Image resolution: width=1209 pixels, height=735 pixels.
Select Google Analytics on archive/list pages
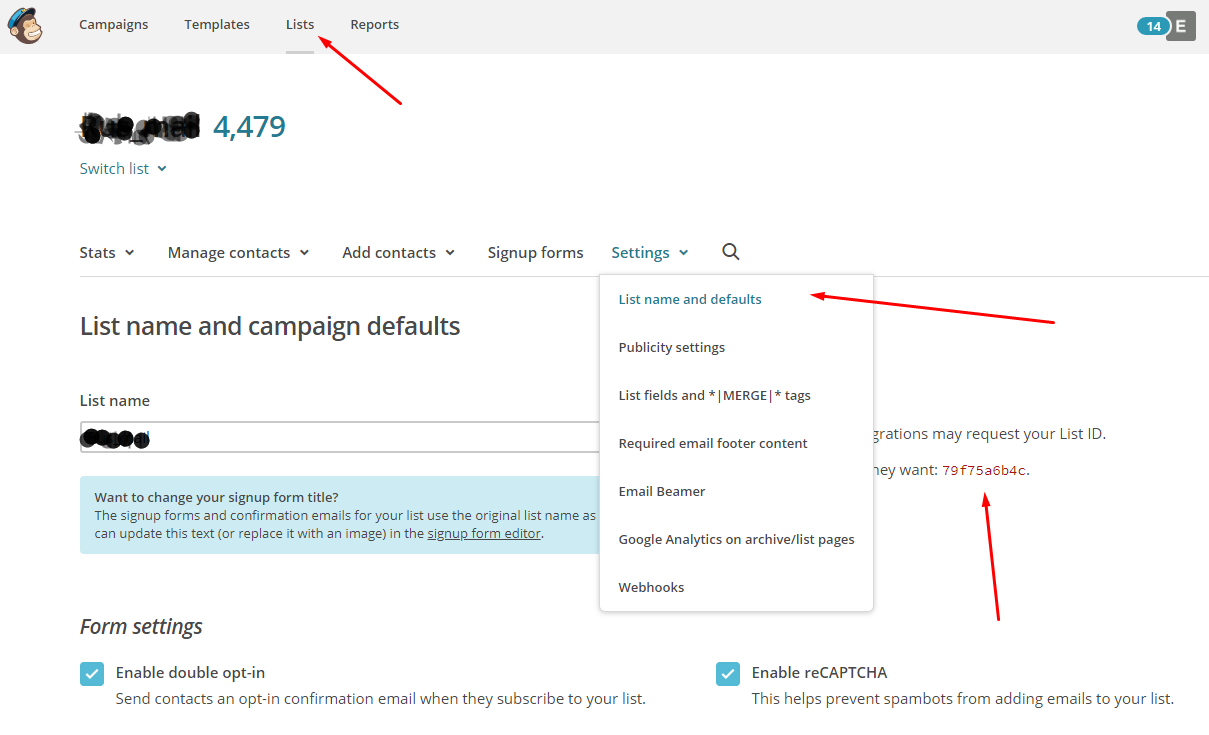point(736,539)
